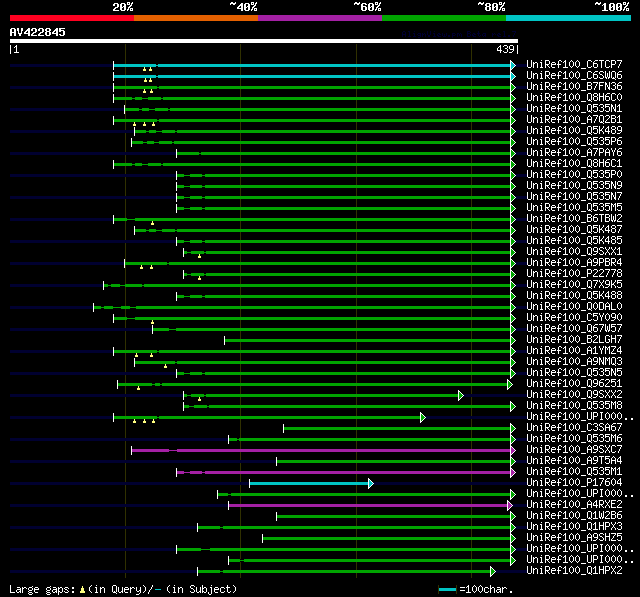Click the UniRef100_A9SHZ5 label
640x597 pixels.
click(x=574, y=538)
